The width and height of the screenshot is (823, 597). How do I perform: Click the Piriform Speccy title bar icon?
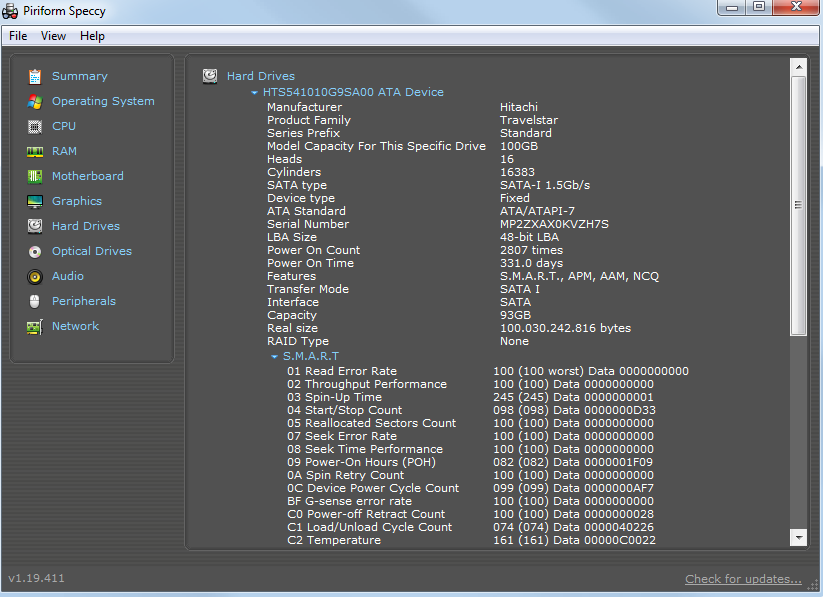(x=10, y=11)
